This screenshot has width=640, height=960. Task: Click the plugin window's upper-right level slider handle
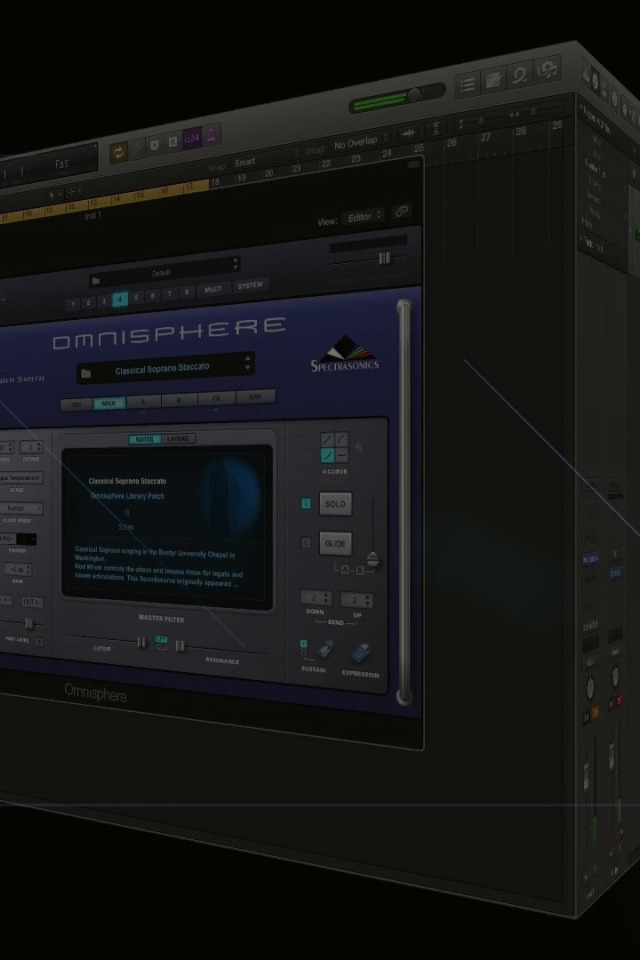tap(384, 258)
